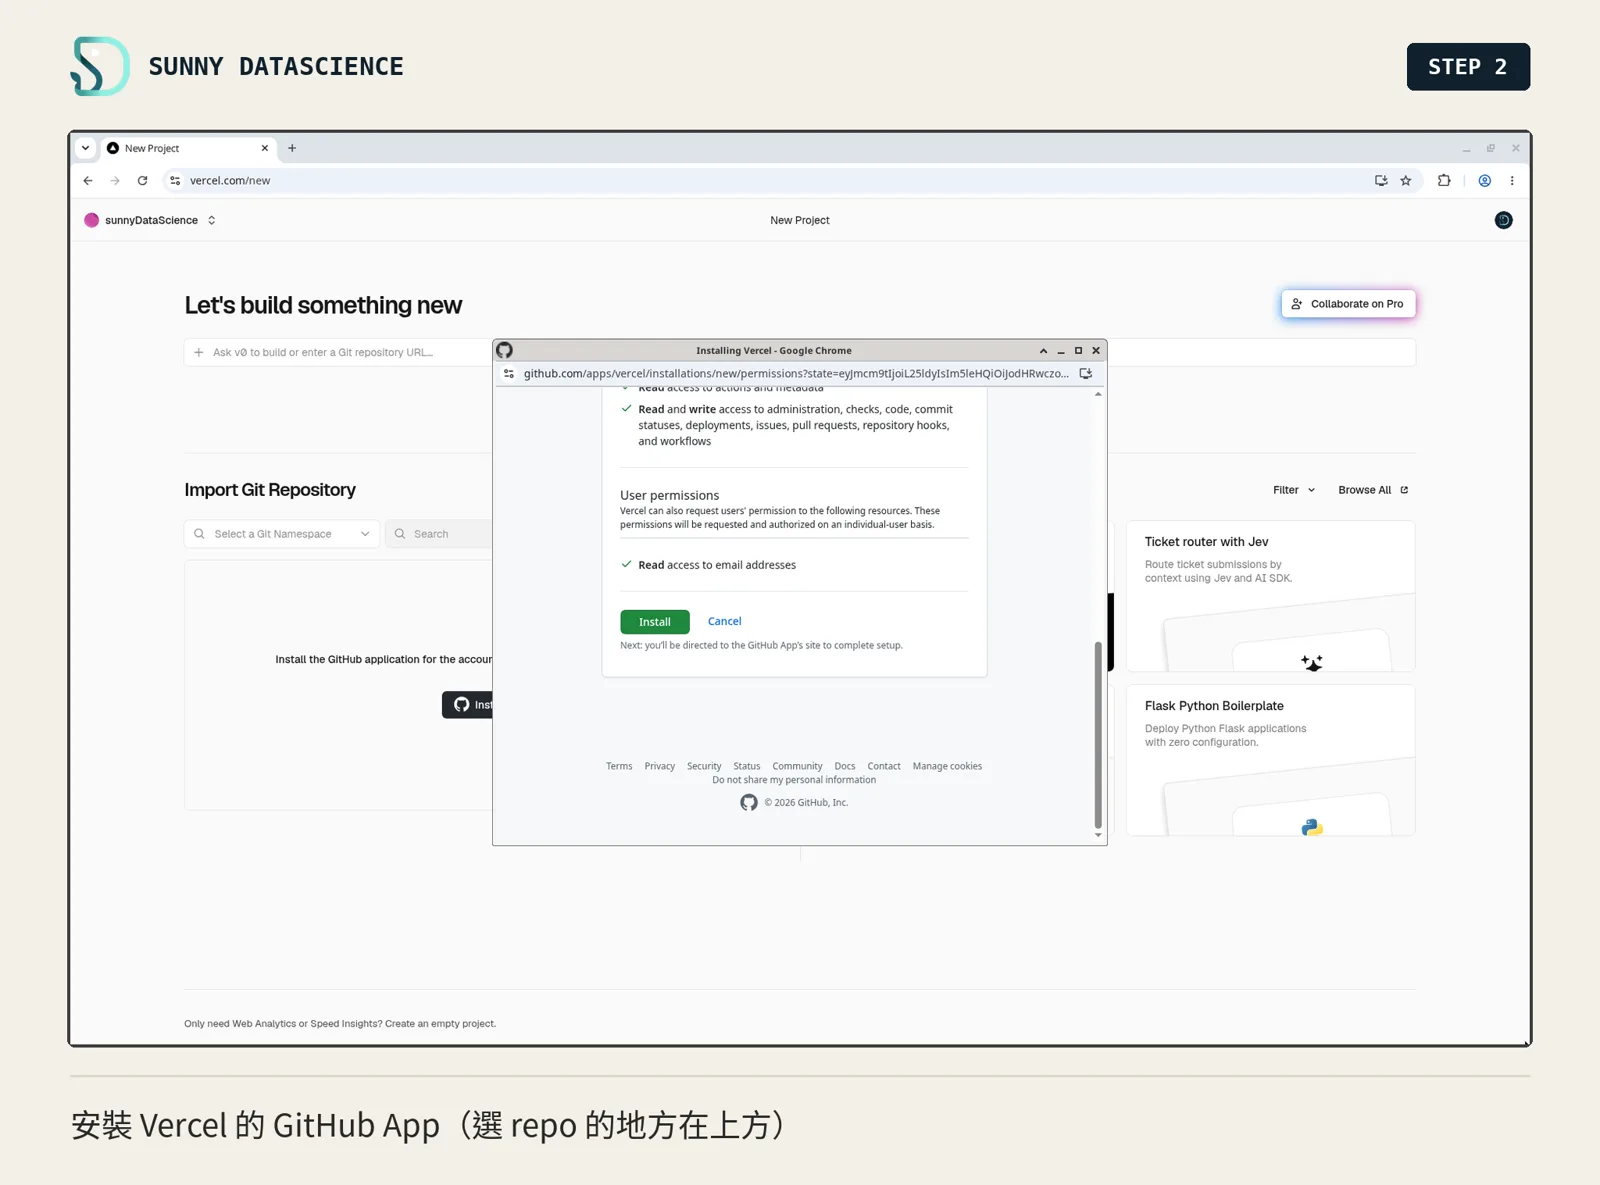Click the GitHub Octocat logo in footer
1600x1185 pixels.
tap(749, 803)
